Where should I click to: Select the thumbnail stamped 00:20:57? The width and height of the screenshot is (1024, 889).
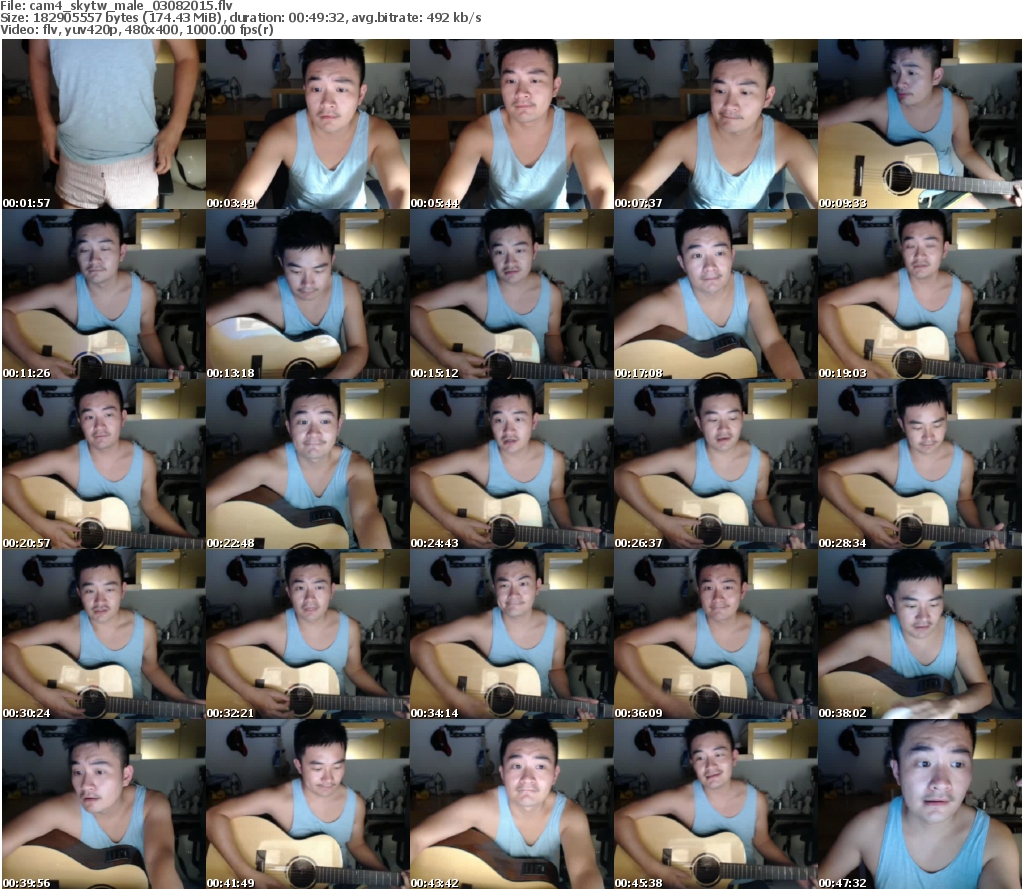(104, 464)
